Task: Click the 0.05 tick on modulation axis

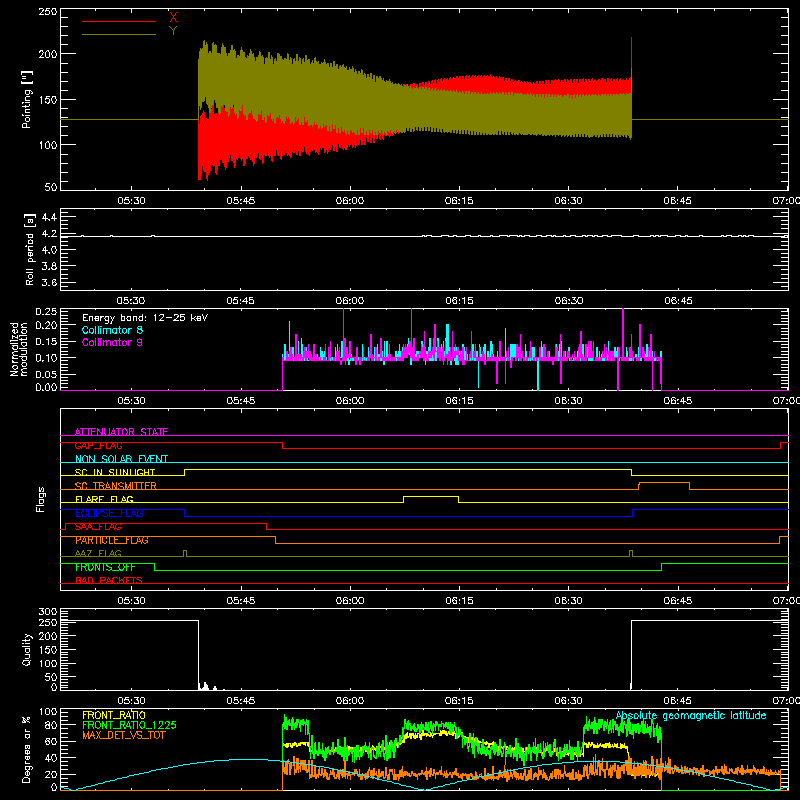Action: [x=46, y=374]
